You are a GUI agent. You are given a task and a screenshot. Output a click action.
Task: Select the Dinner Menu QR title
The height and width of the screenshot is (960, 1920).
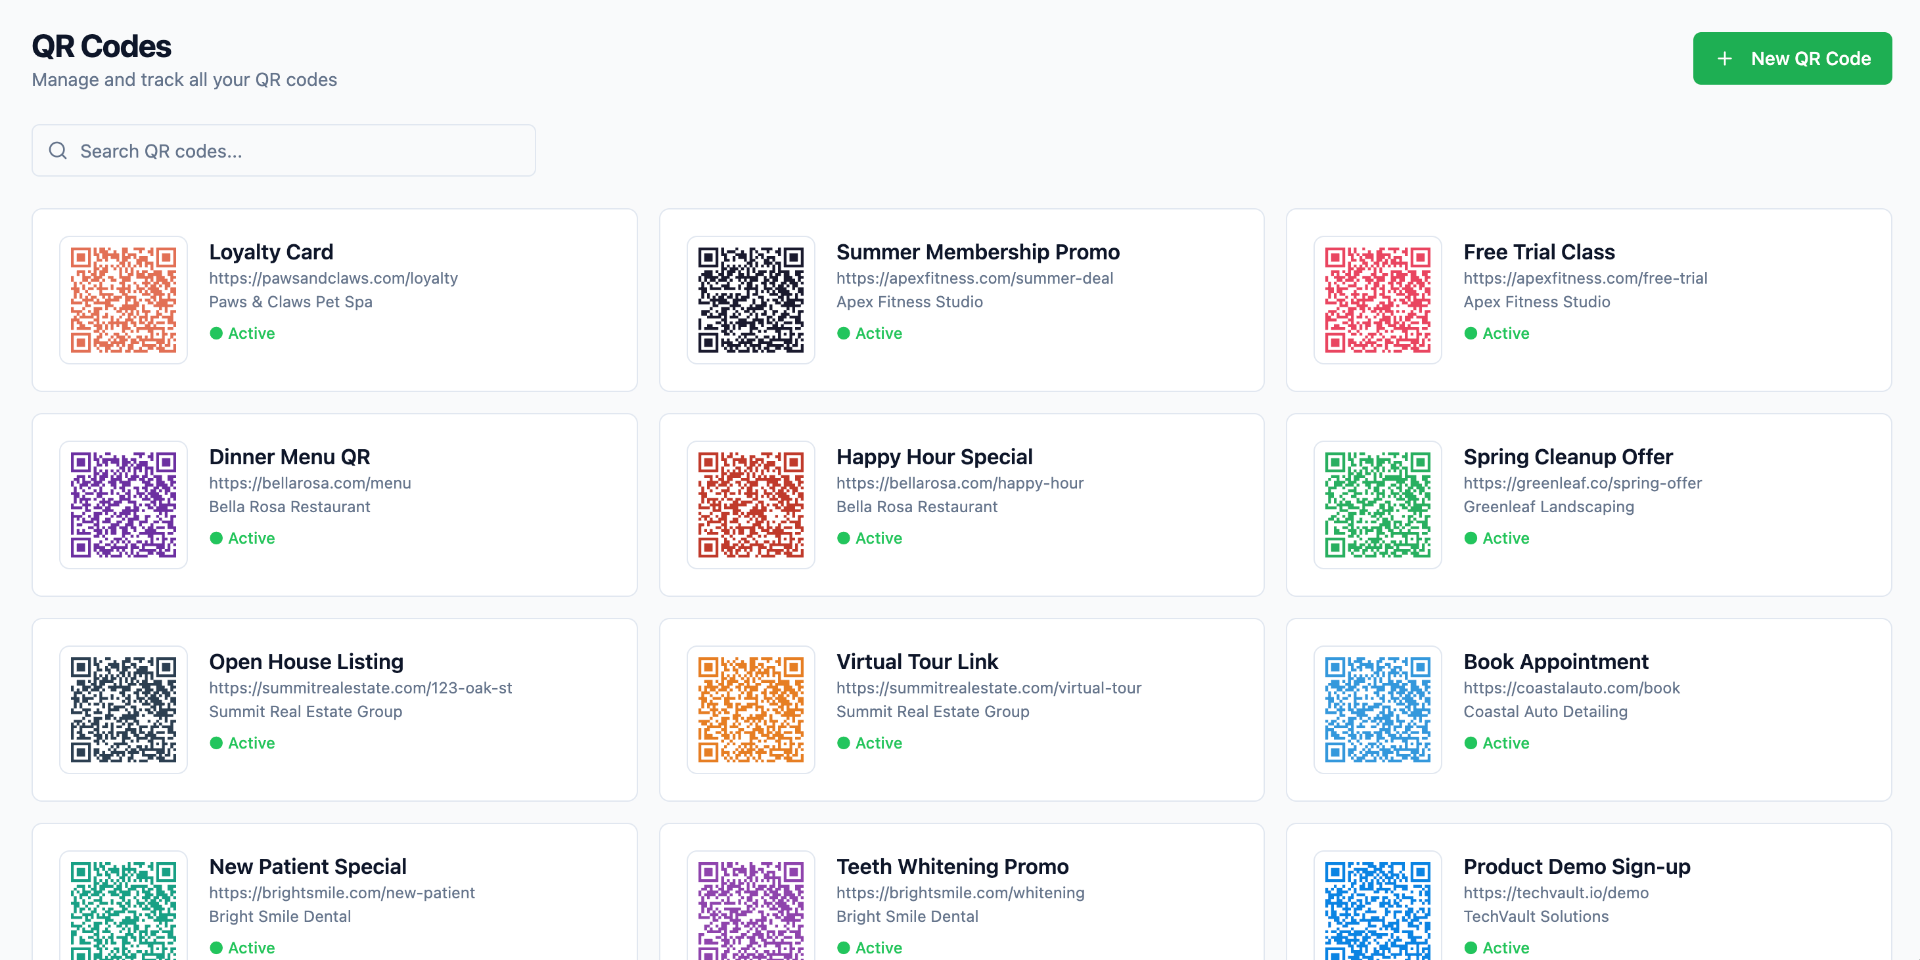click(x=290, y=457)
